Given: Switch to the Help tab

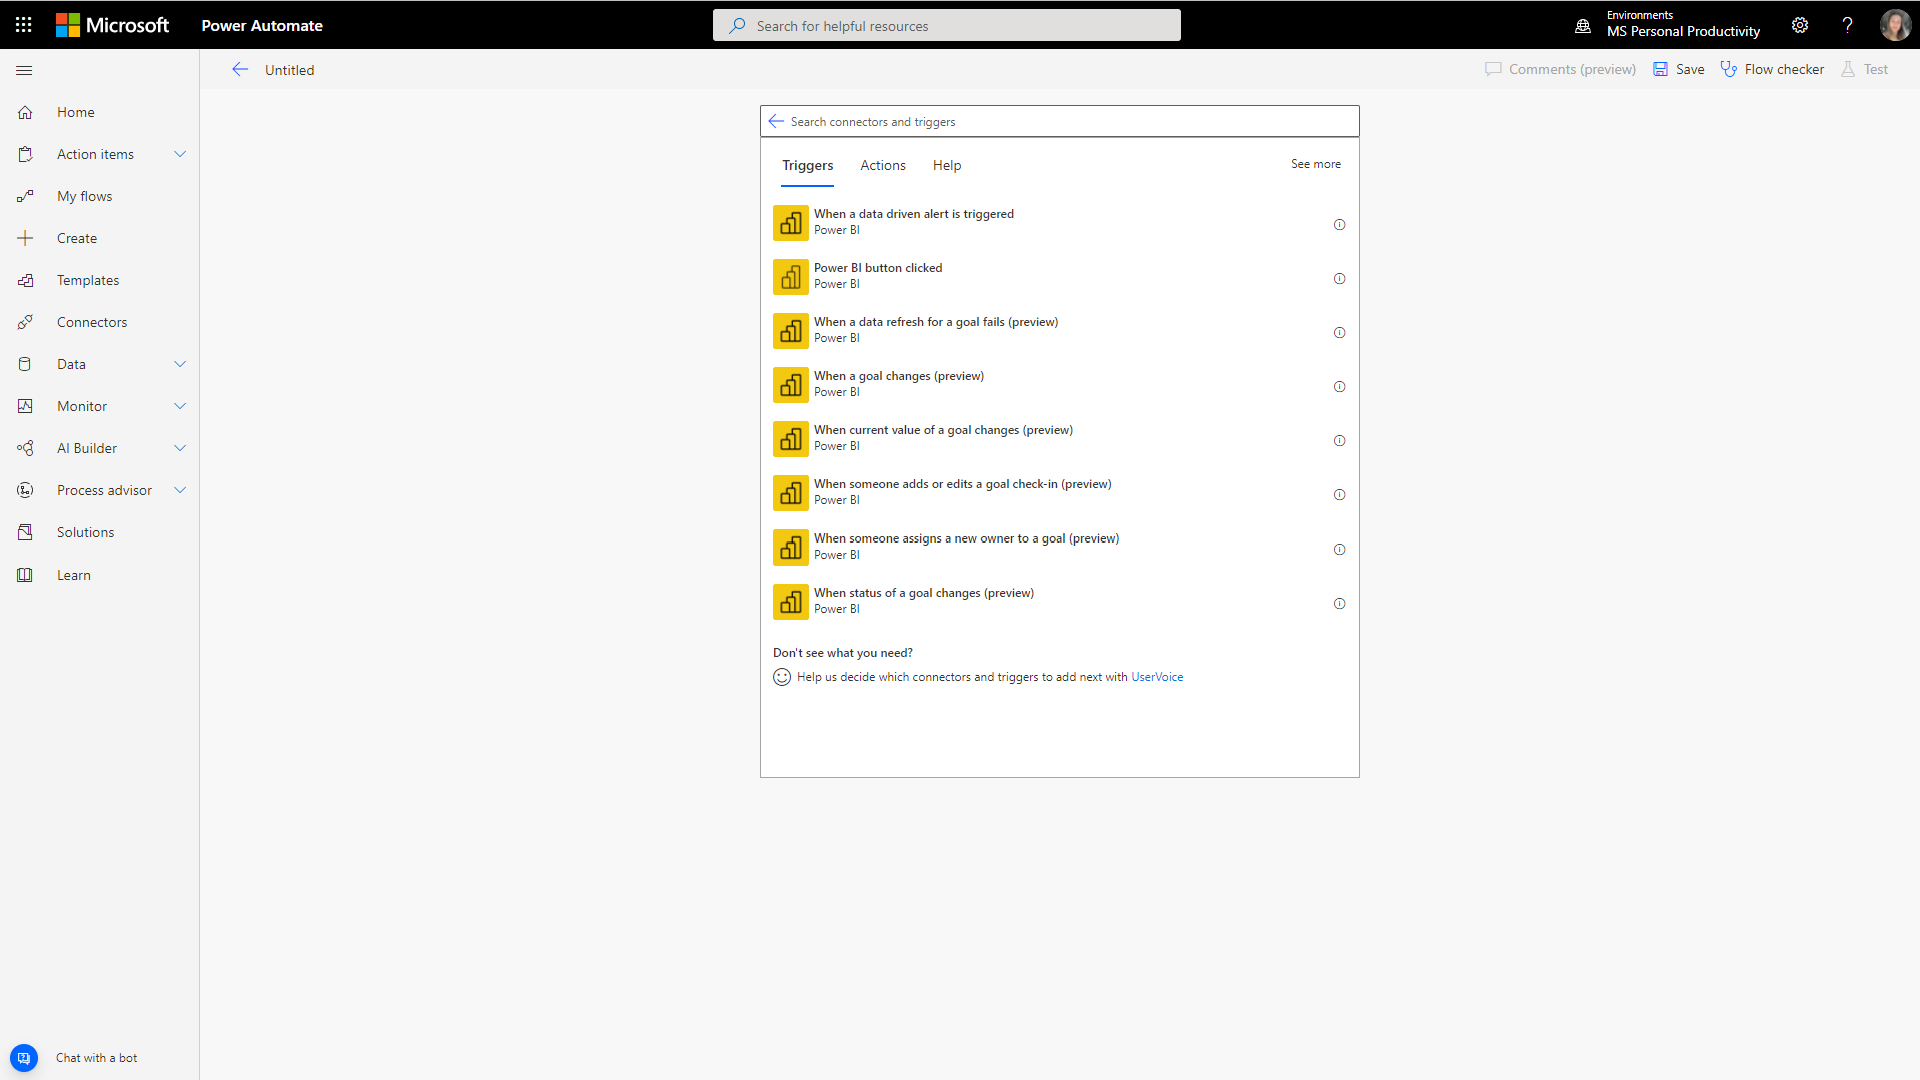Looking at the screenshot, I should [947, 165].
